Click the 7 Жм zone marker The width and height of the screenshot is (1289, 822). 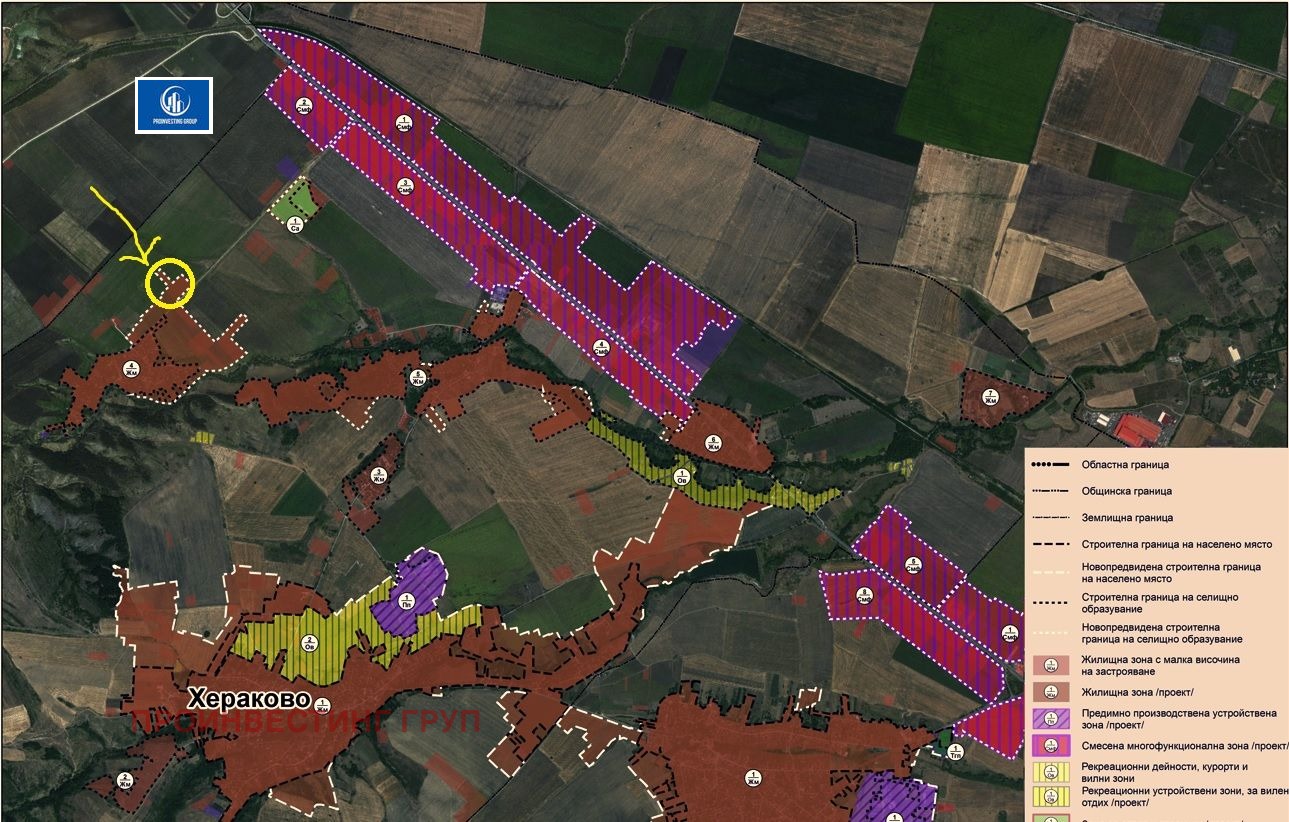point(989,396)
